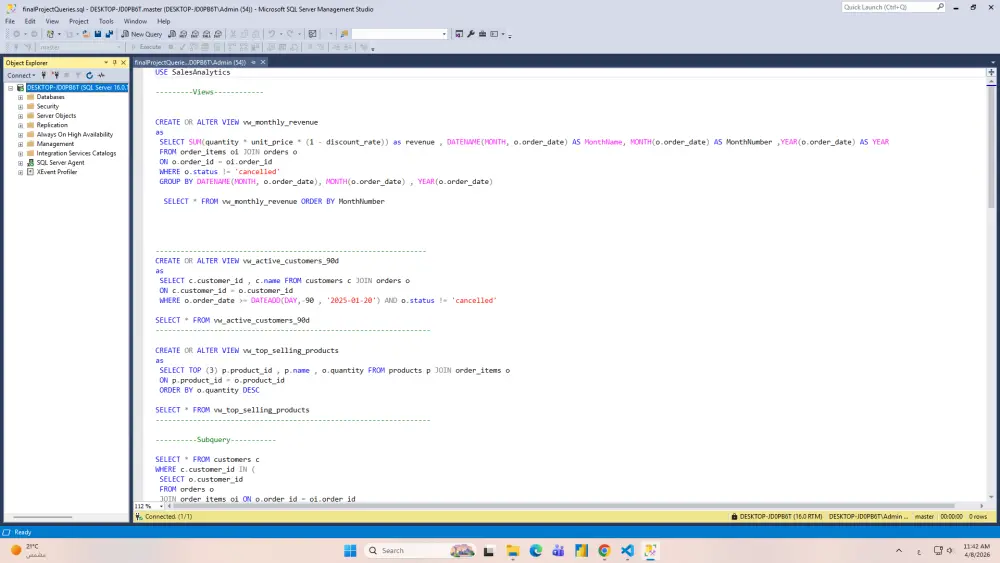Click the editor horizontal scrollbar
1000x563 pixels.
[x=574, y=506]
